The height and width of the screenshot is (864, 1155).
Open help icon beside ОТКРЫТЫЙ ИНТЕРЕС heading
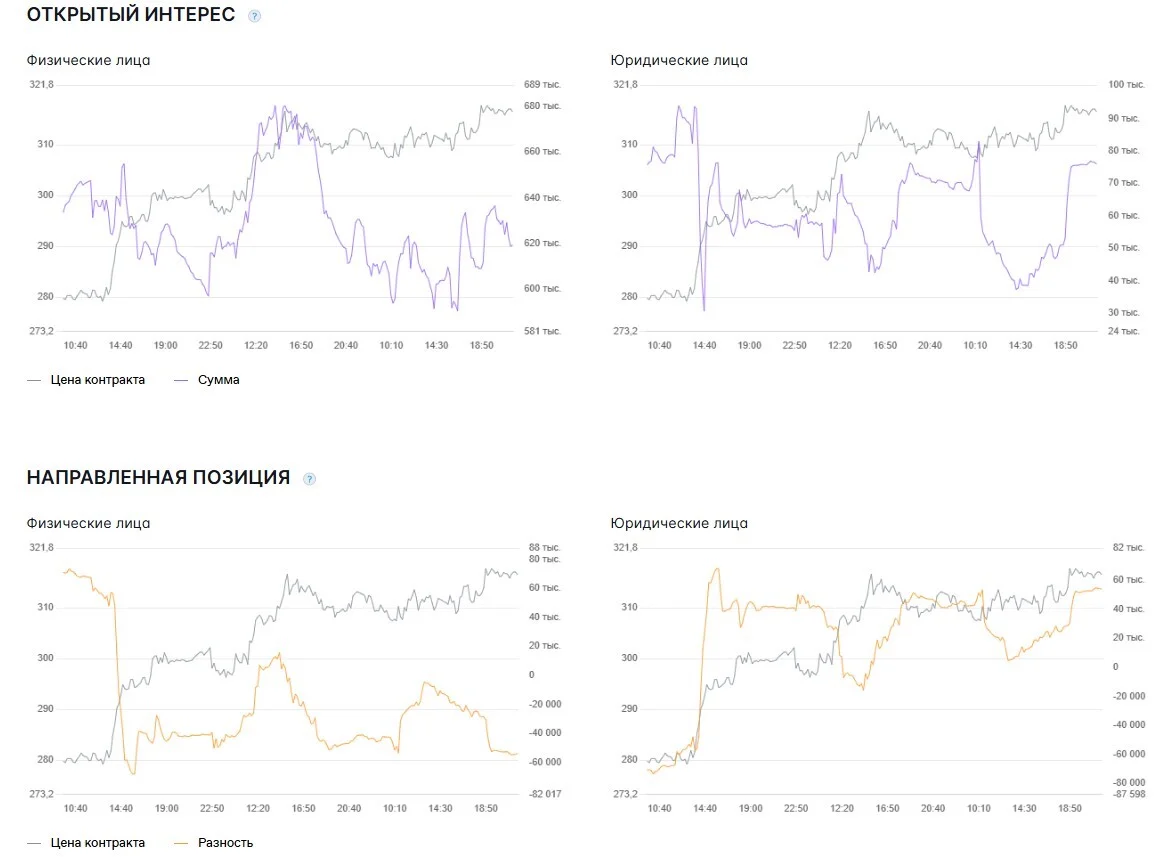(x=254, y=15)
